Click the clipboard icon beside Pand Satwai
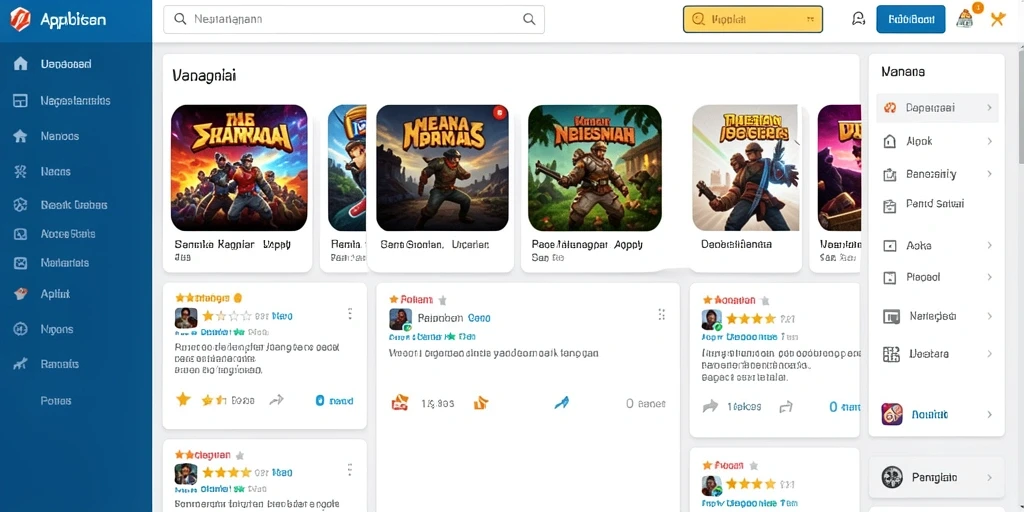Screen dimensions: 1024x512 point(889,206)
